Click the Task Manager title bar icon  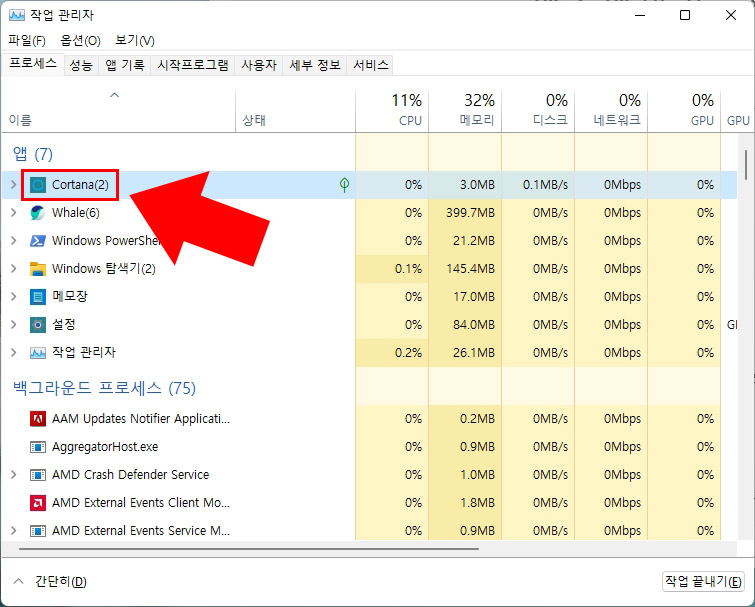pos(16,15)
